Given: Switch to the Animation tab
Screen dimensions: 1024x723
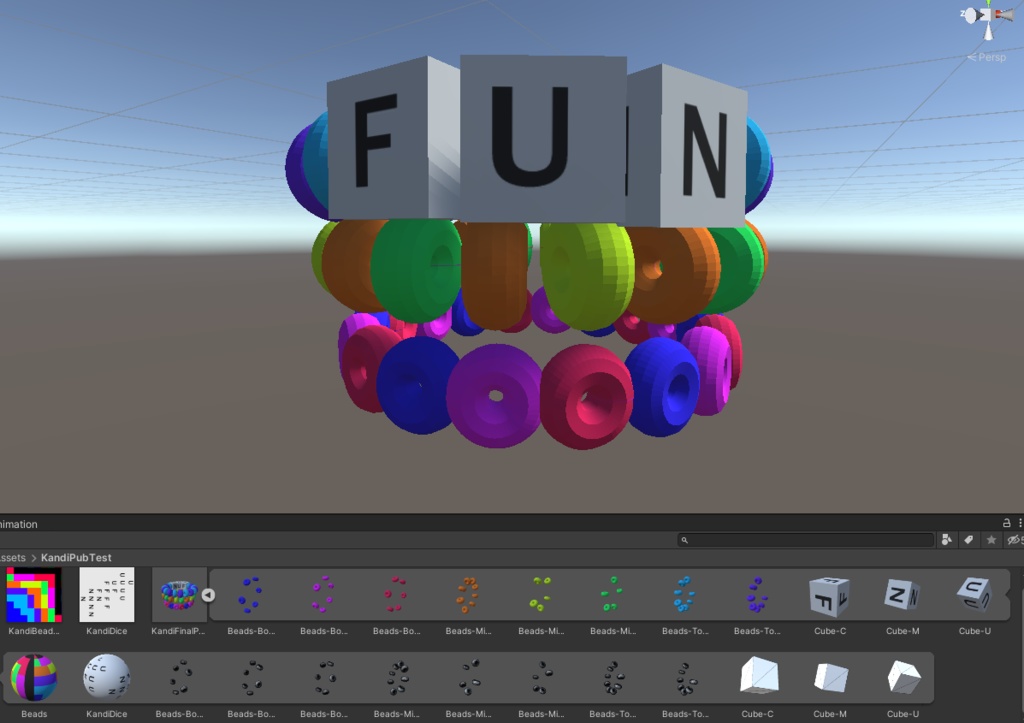Looking at the screenshot, I should [x=18, y=524].
